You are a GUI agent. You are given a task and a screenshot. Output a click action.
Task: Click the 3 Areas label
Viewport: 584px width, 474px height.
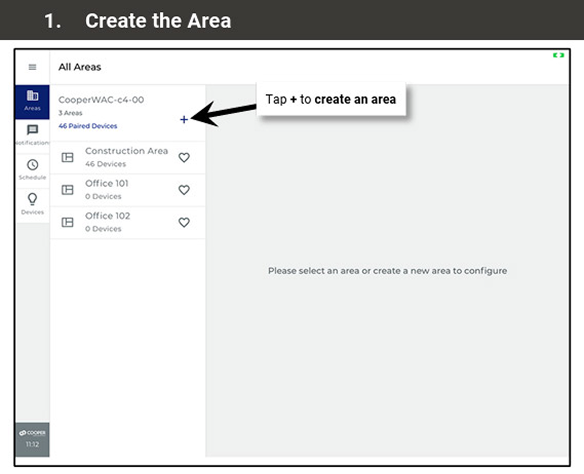point(70,113)
